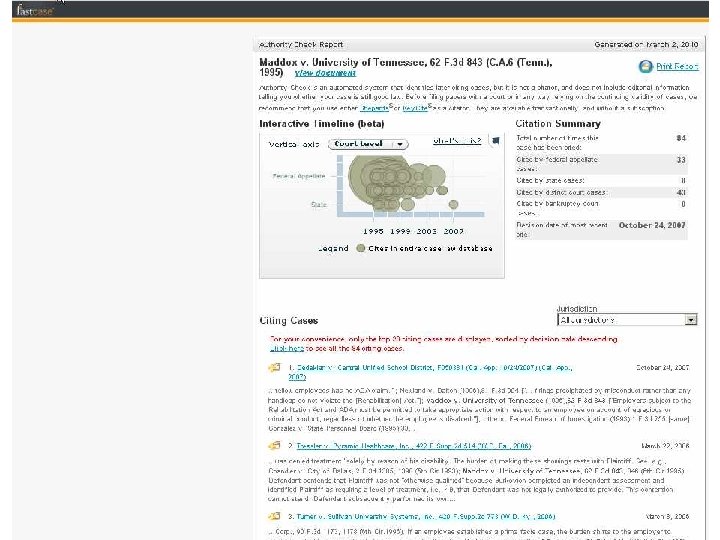Viewport: 720px width, 540px height.
Task: Click the case title Maddox v. University of Tennessee
Action: 405,67
